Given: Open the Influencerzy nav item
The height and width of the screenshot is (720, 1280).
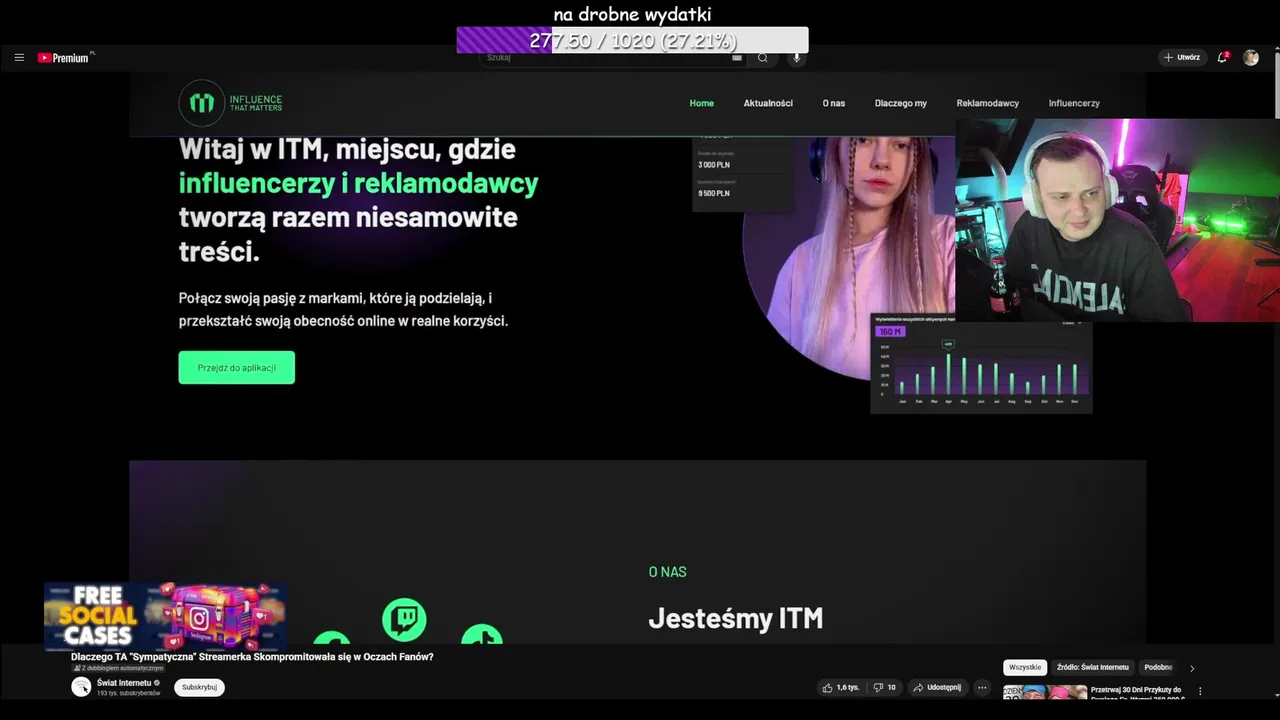Looking at the screenshot, I should tap(1074, 103).
